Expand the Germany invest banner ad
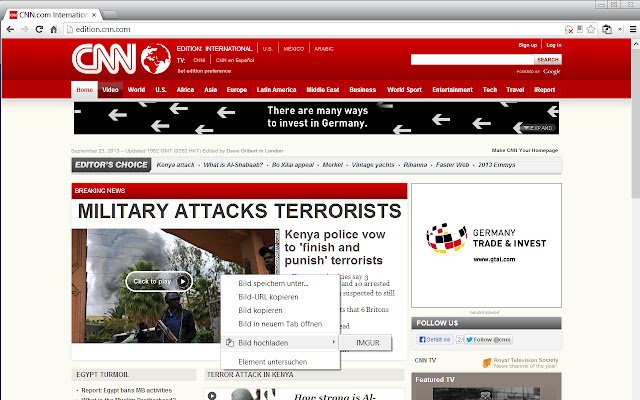Screen dimensions: 640x400 coord(539,128)
